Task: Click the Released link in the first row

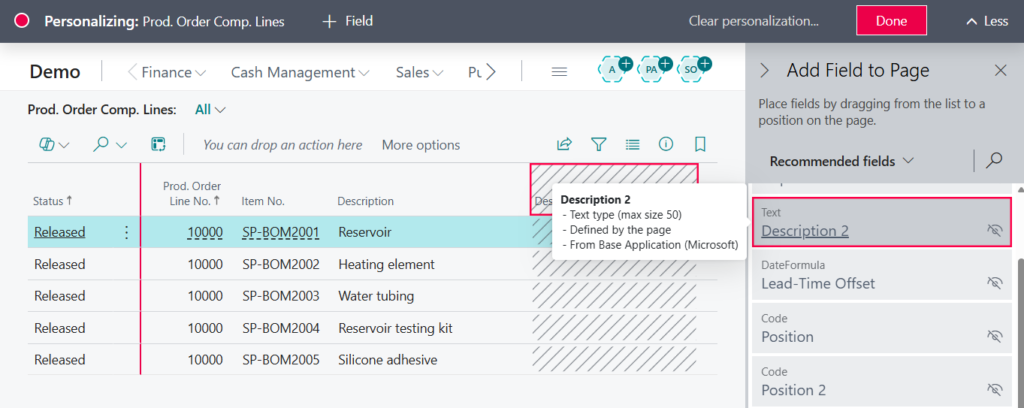Action: tap(59, 232)
